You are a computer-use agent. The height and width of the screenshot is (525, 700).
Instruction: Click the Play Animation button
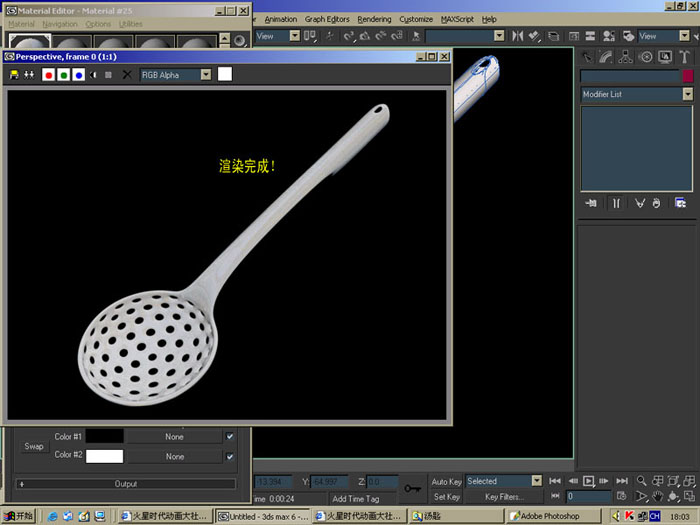point(589,481)
